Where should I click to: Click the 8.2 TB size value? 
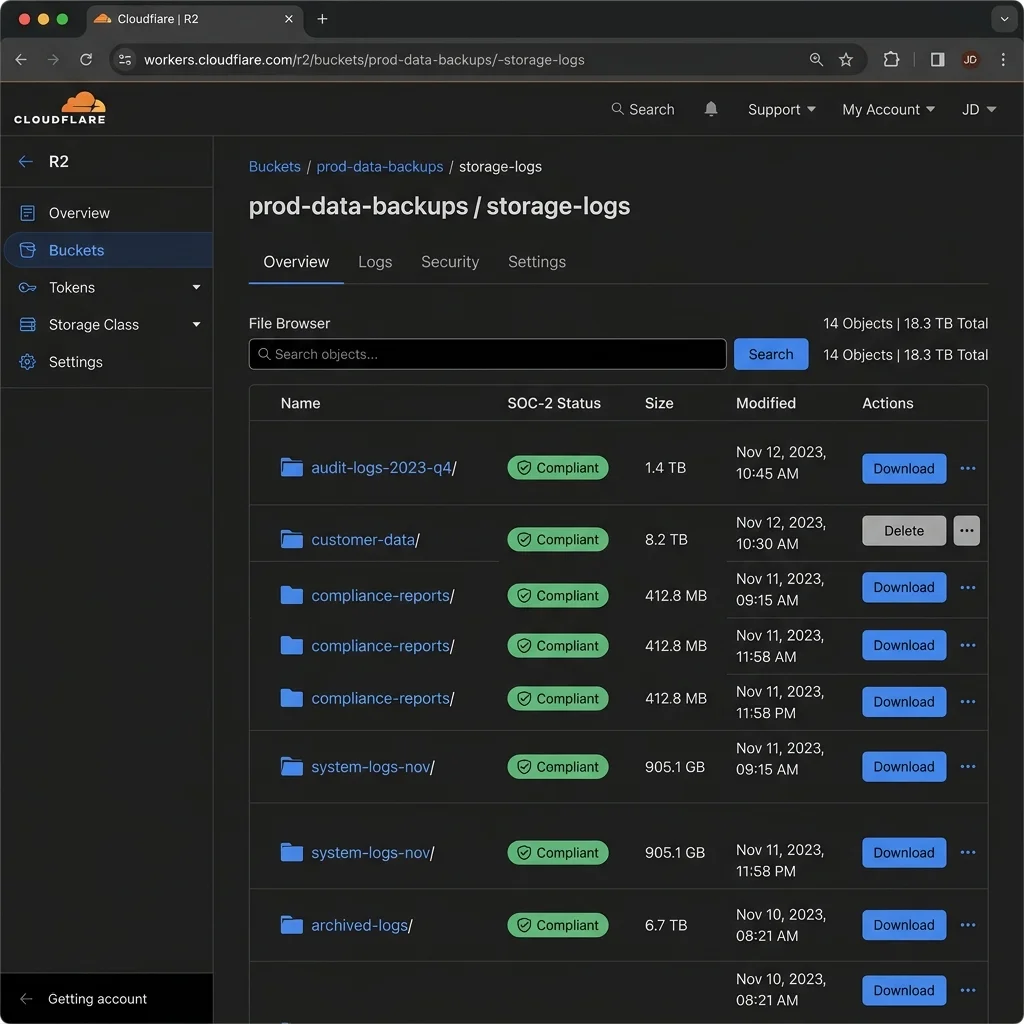tap(666, 539)
